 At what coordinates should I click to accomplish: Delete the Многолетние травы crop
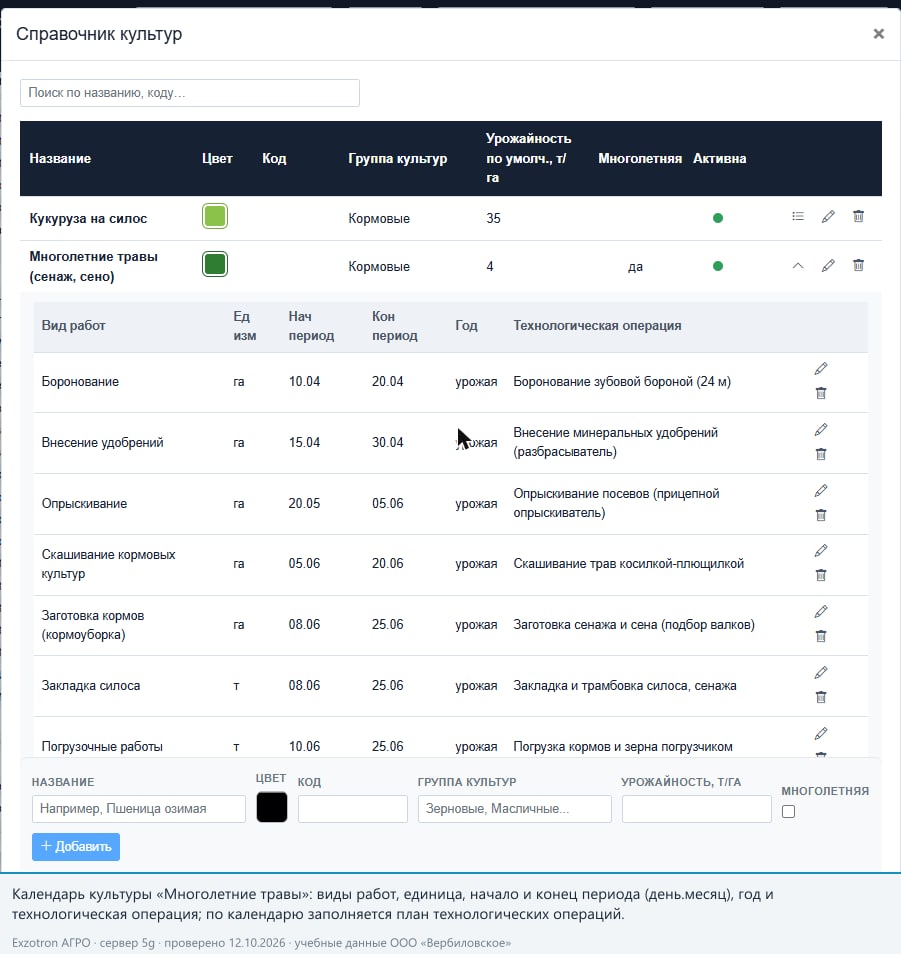tap(858, 265)
